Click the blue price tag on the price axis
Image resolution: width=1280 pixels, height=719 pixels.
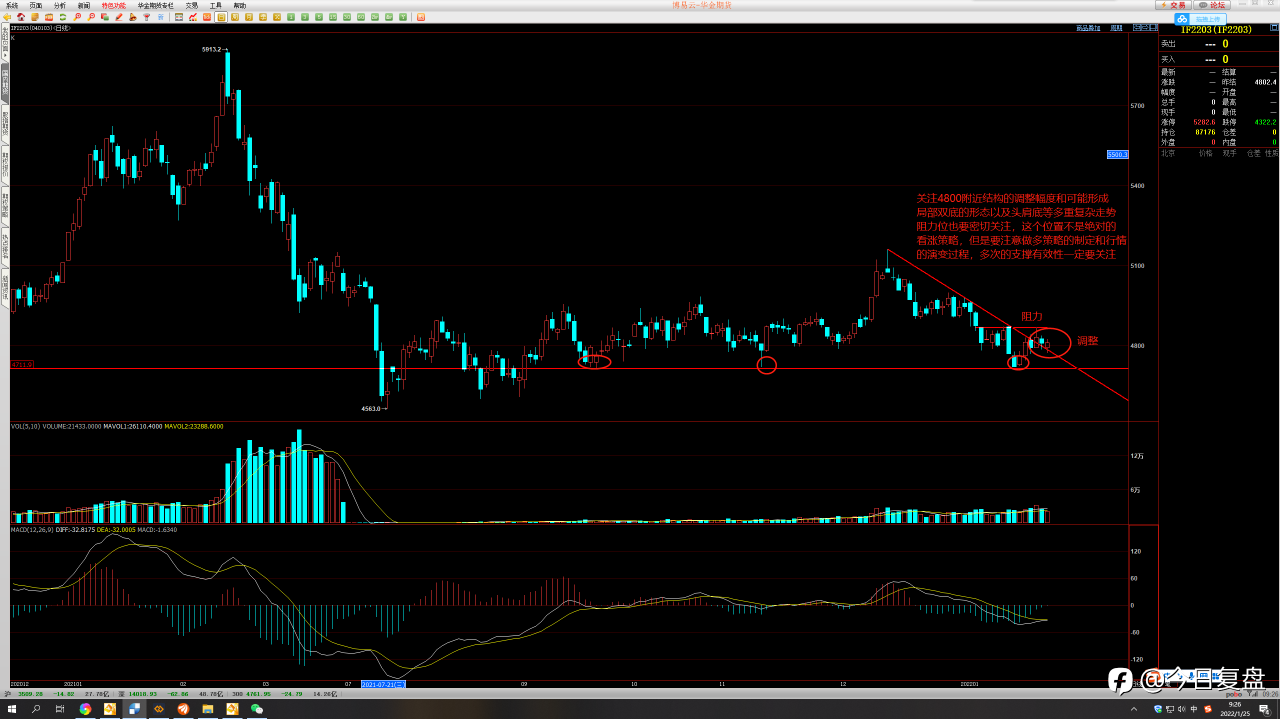(x=1117, y=155)
